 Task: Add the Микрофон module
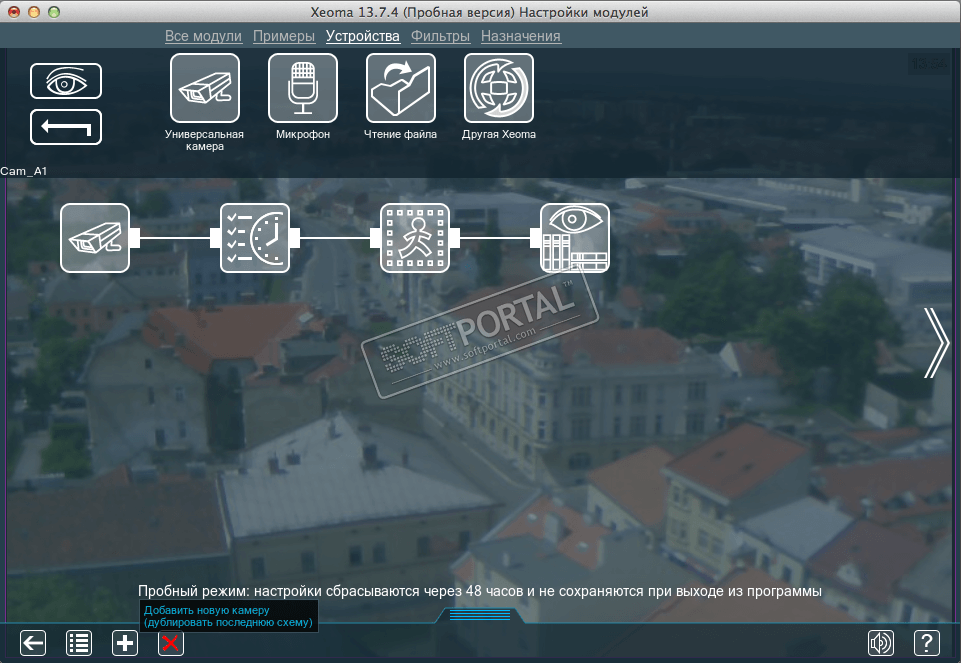pyautogui.click(x=303, y=88)
